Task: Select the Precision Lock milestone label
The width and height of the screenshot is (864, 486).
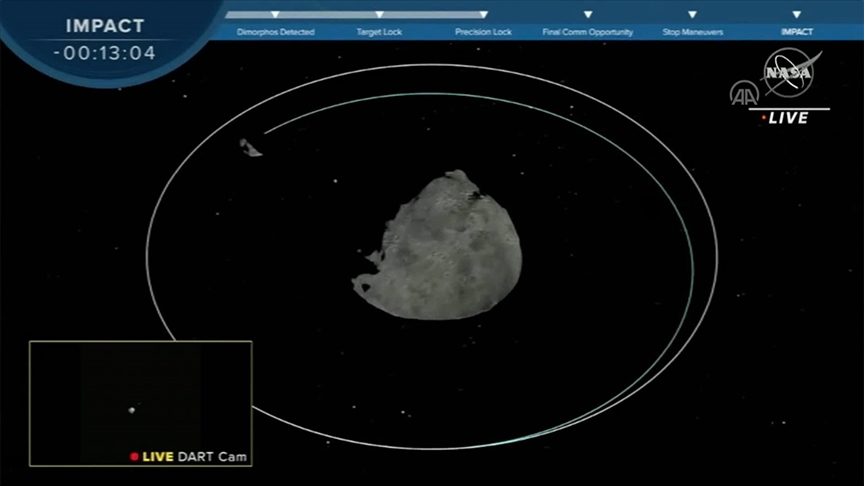Action: pos(483,32)
